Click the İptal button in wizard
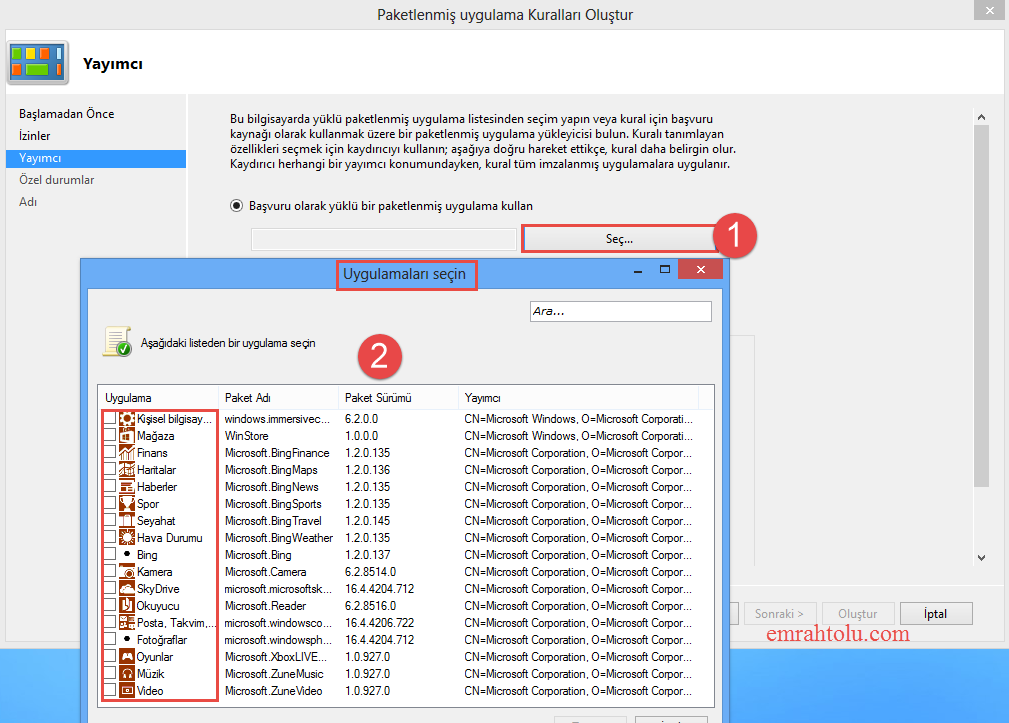 pos(936,614)
